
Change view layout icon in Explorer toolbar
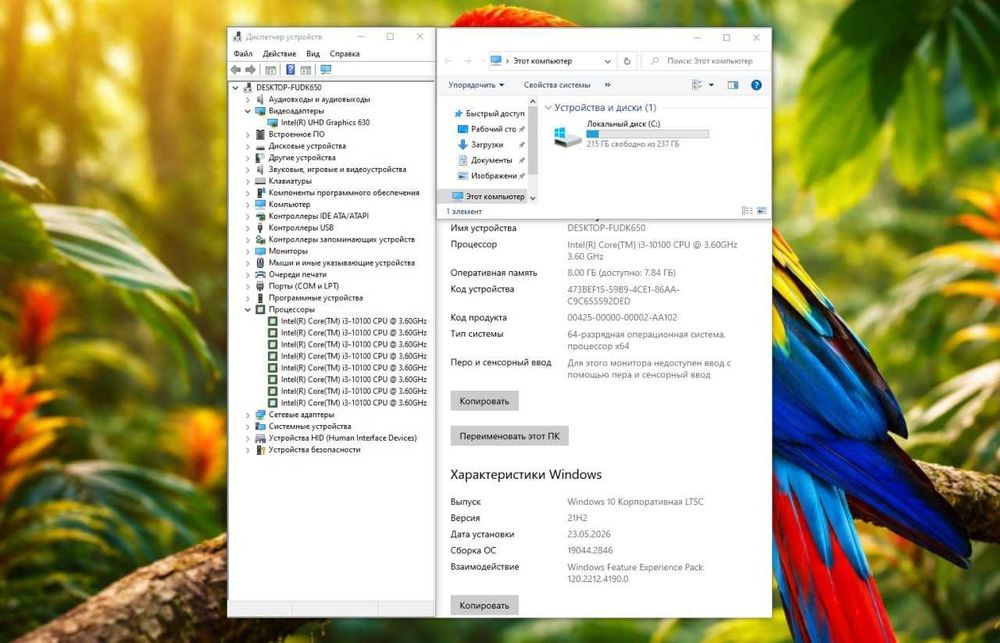(696, 85)
